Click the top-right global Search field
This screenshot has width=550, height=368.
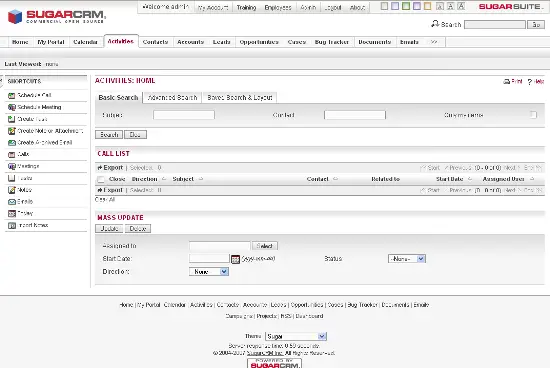[495, 25]
